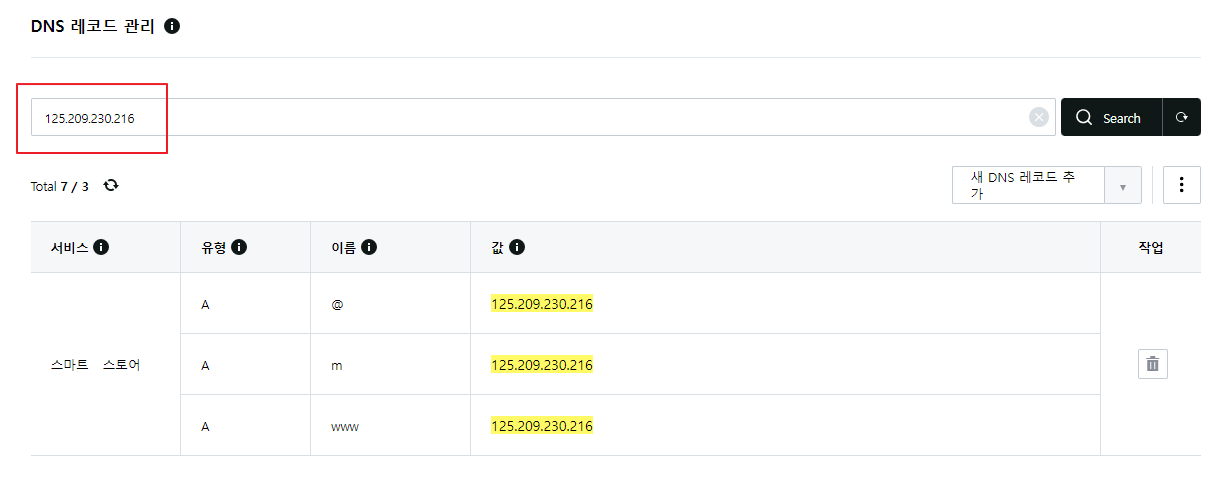Click info icon beside 유형 column header
The height and width of the screenshot is (483, 1231).
click(x=239, y=247)
